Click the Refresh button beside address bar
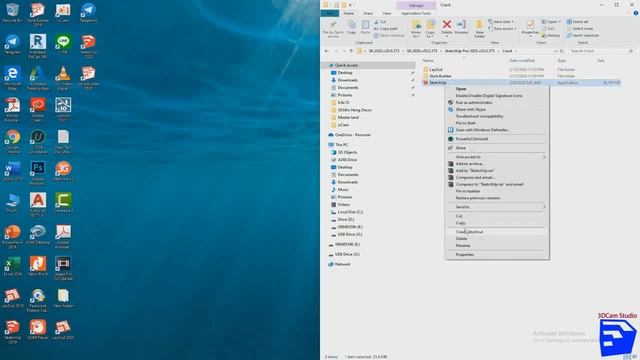 [562, 51]
